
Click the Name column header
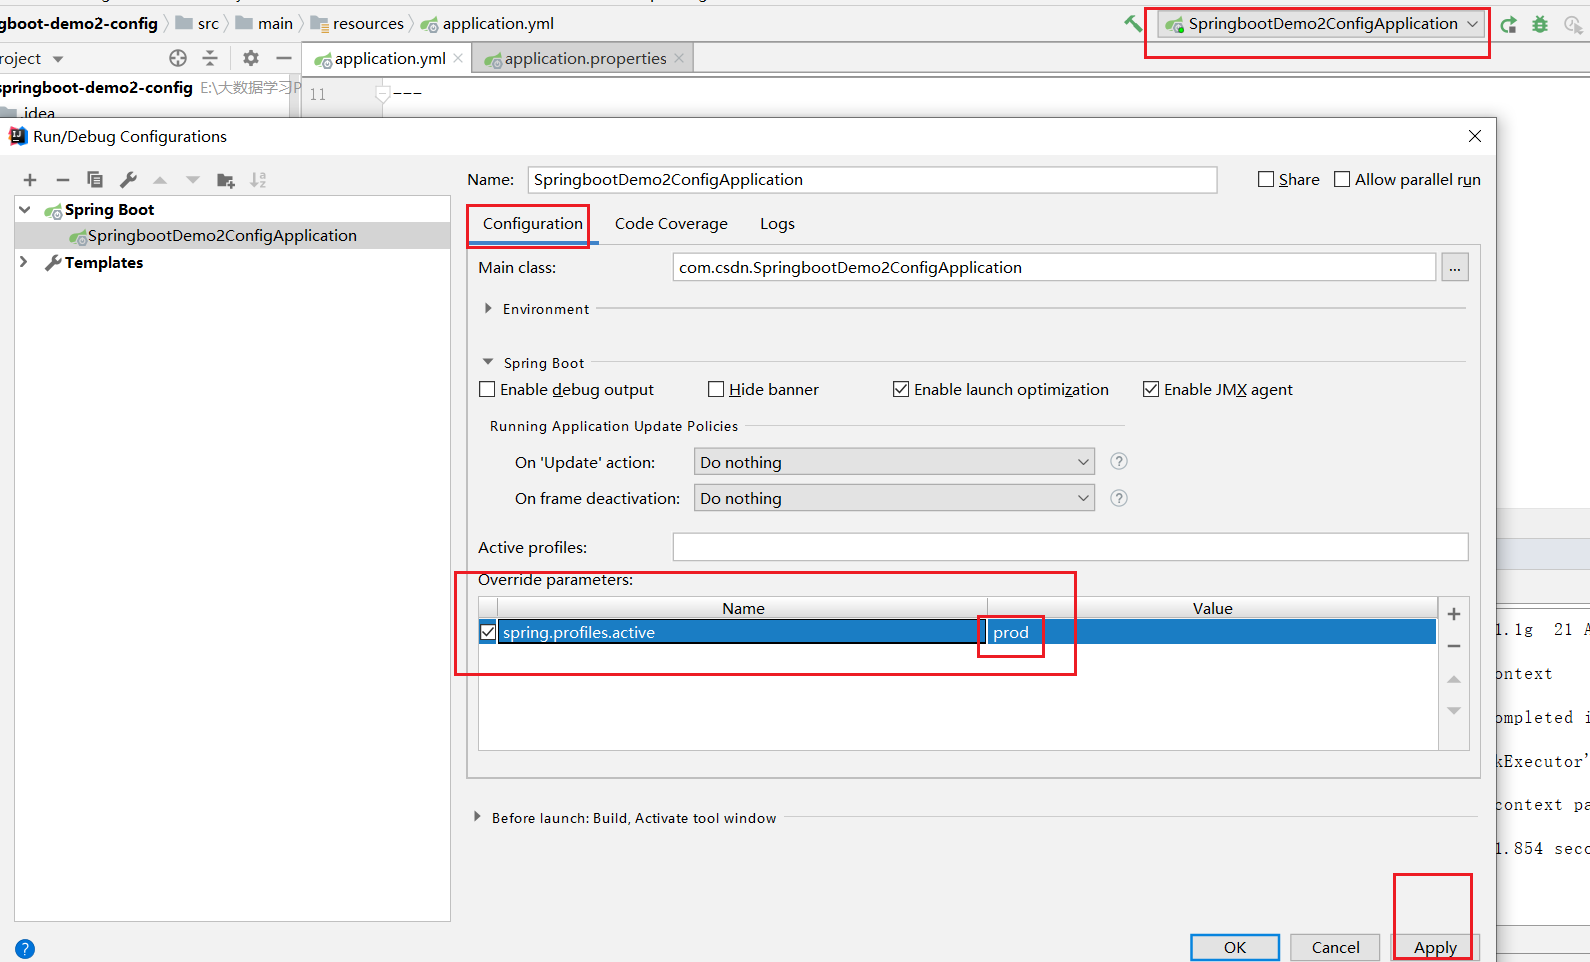tap(743, 608)
